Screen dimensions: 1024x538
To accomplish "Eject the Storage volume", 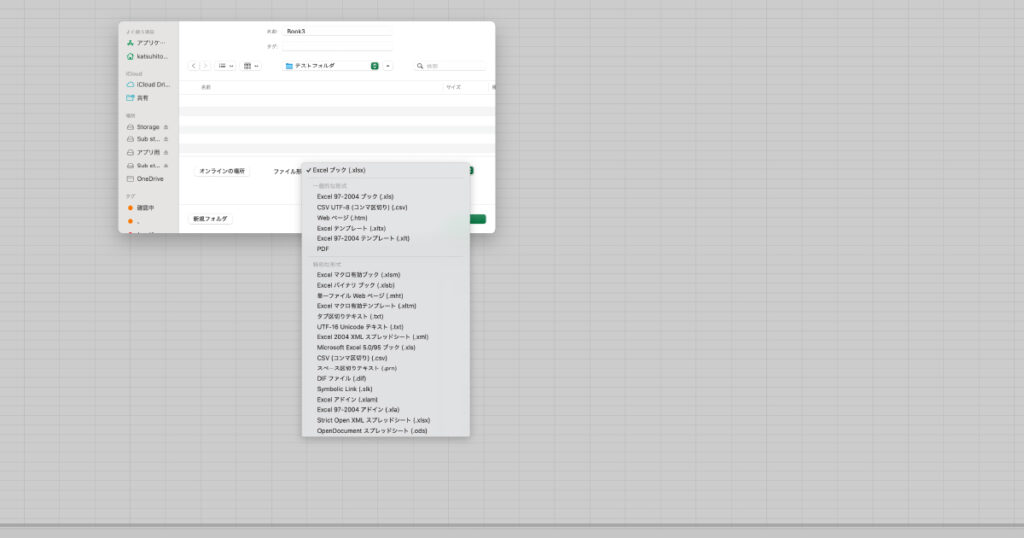I will click(x=166, y=127).
